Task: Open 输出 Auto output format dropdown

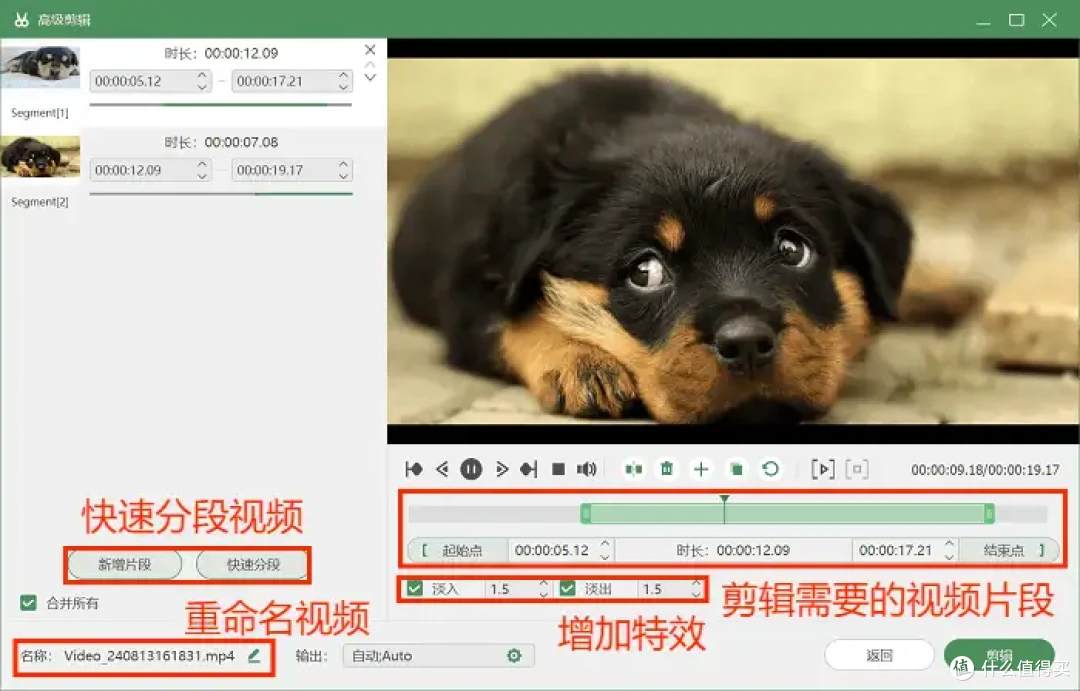Action: point(438,655)
